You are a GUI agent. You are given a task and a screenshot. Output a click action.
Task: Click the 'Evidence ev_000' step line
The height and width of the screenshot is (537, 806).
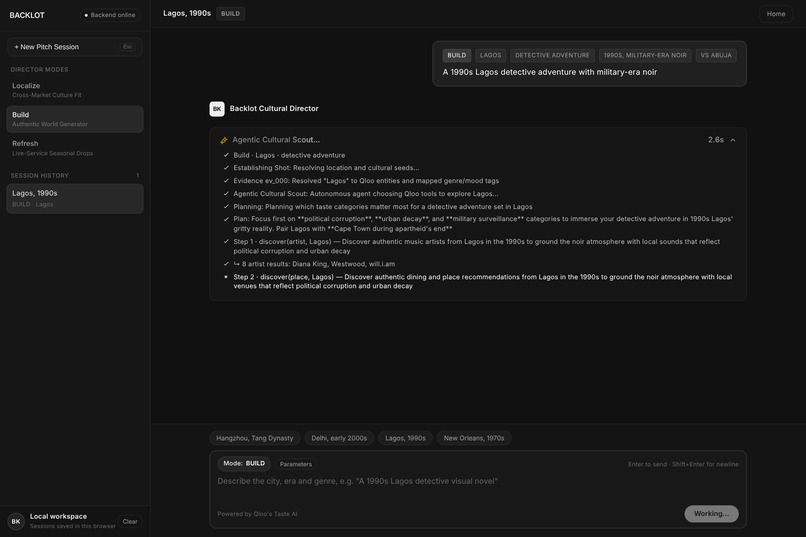click(366, 181)
